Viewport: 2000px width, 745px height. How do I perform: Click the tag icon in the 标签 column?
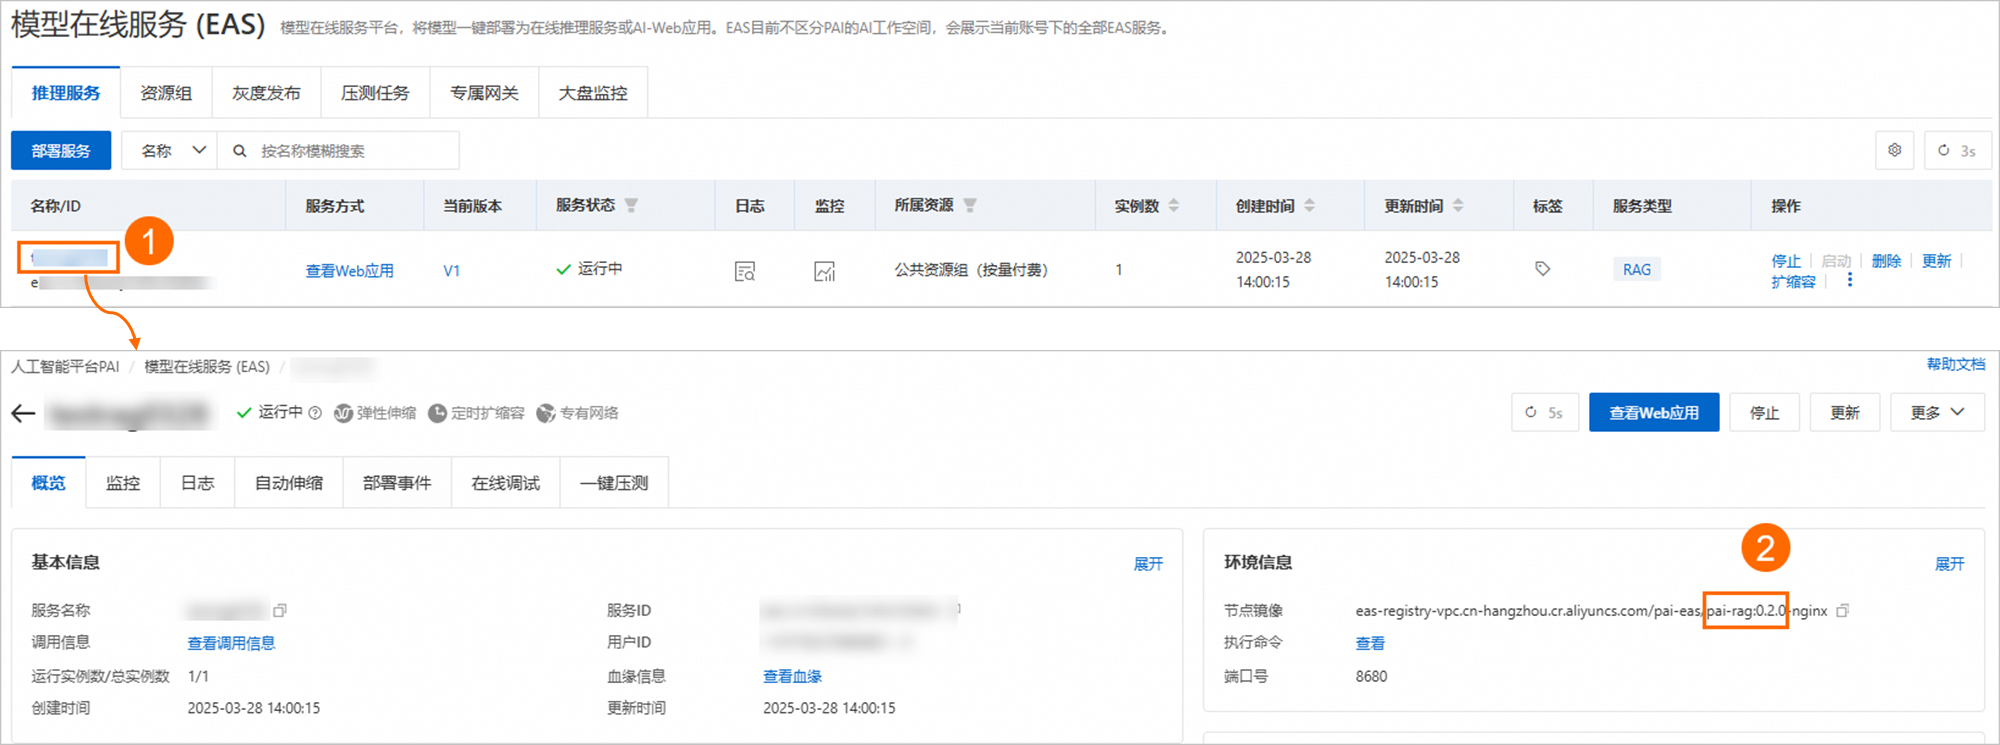(x=1542, y=269)
